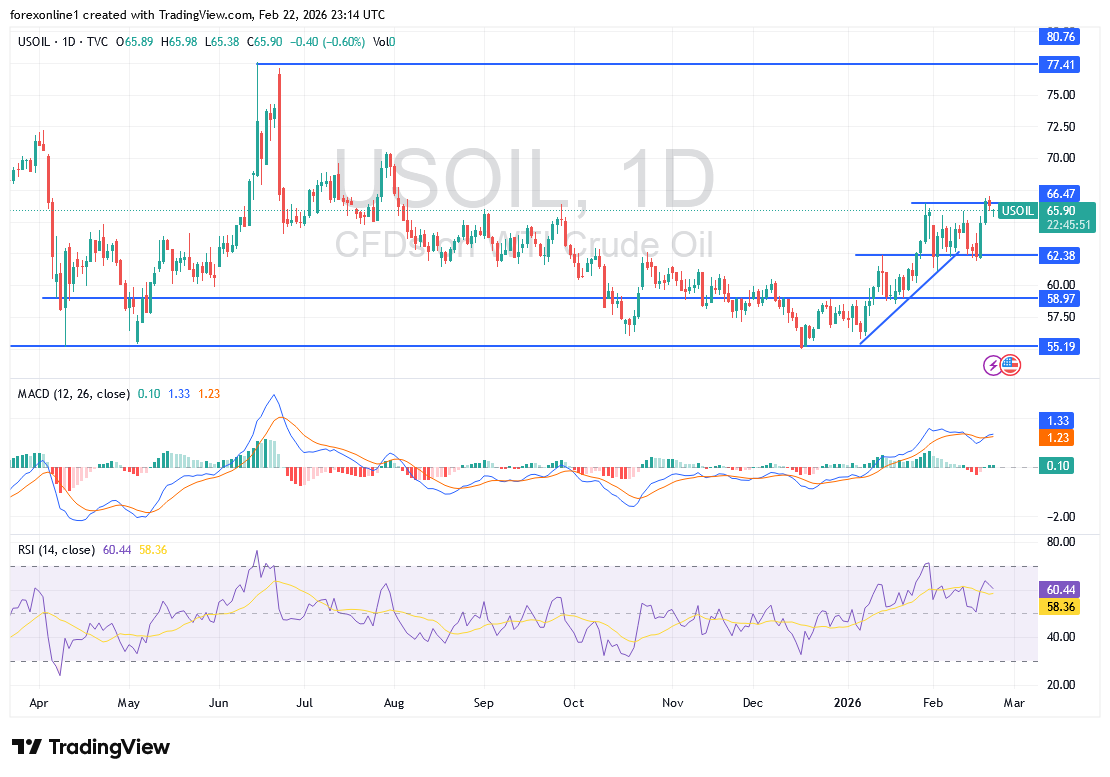The image size is (1110, 777).
Task: Click the Vol volume indicator label
Action: [x=381, y=41]
